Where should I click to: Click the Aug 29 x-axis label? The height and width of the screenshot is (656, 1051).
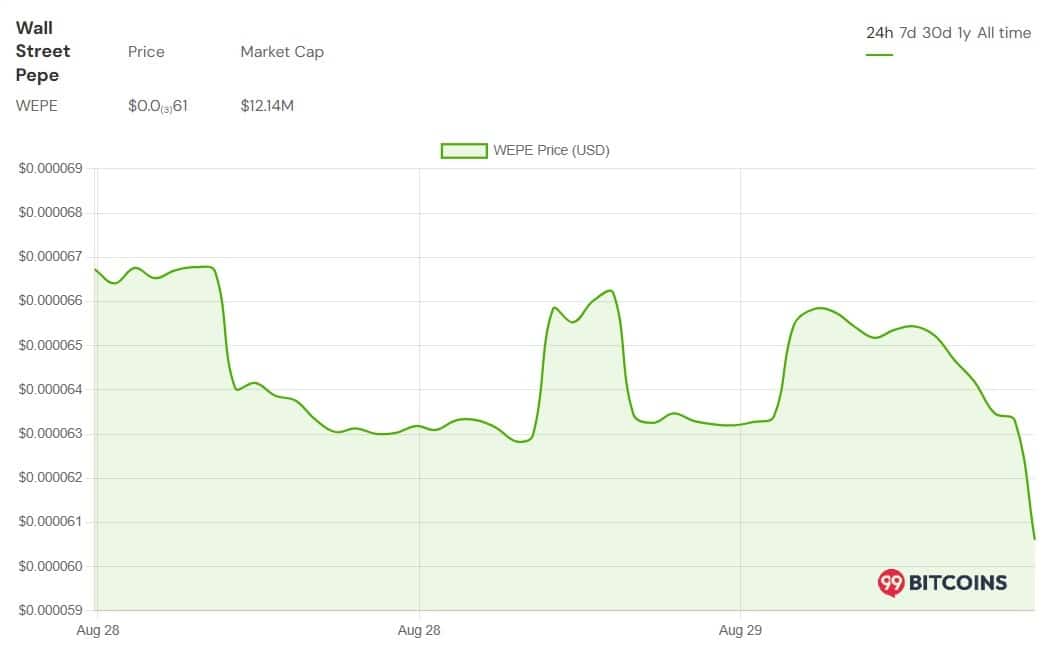(x=740, y=631)
